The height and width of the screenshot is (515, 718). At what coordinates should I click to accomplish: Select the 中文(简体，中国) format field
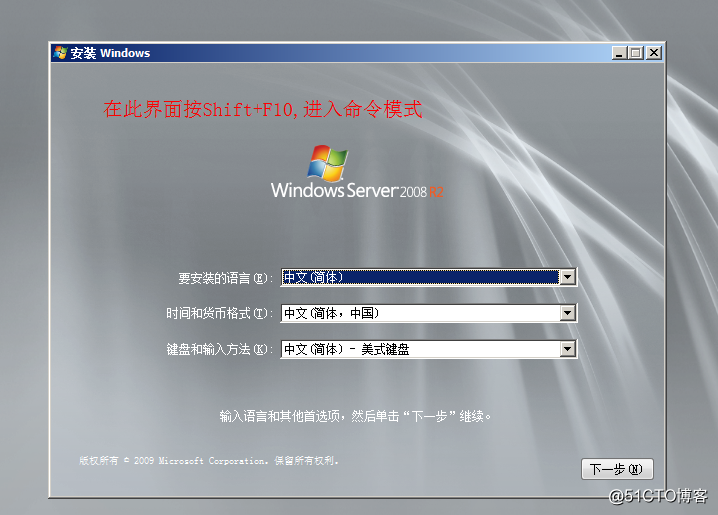429,313
